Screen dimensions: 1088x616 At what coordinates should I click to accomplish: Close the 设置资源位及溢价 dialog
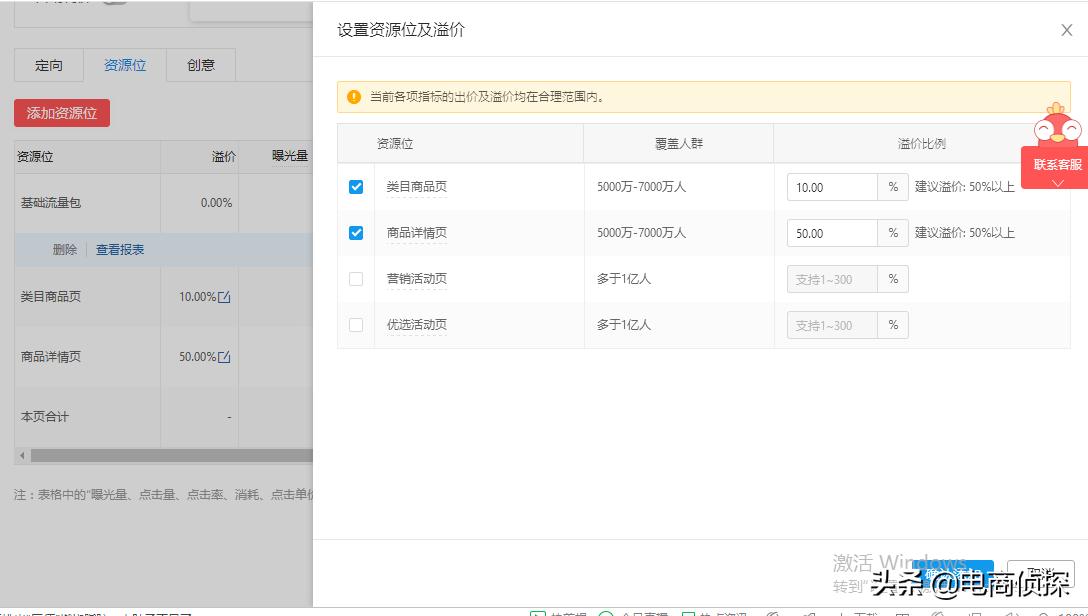pos(1066,30)
